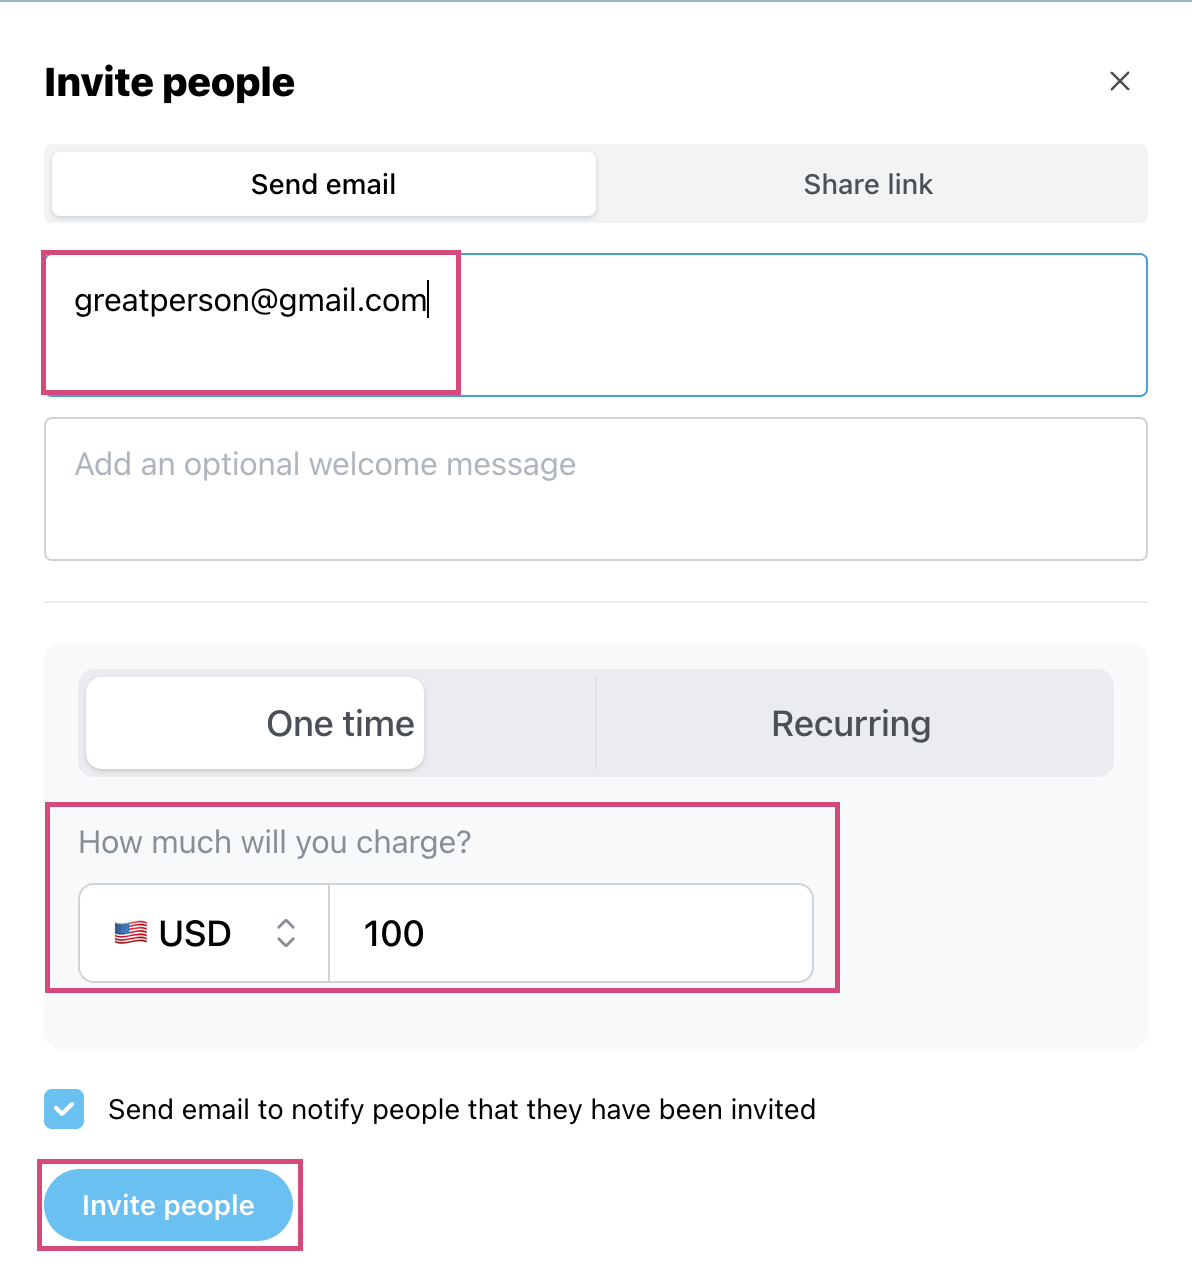Viewport: 1192px width, 1286px height.
Task: Uncheck the send email notification checkbox
Action: click(x=64, y=1109)
